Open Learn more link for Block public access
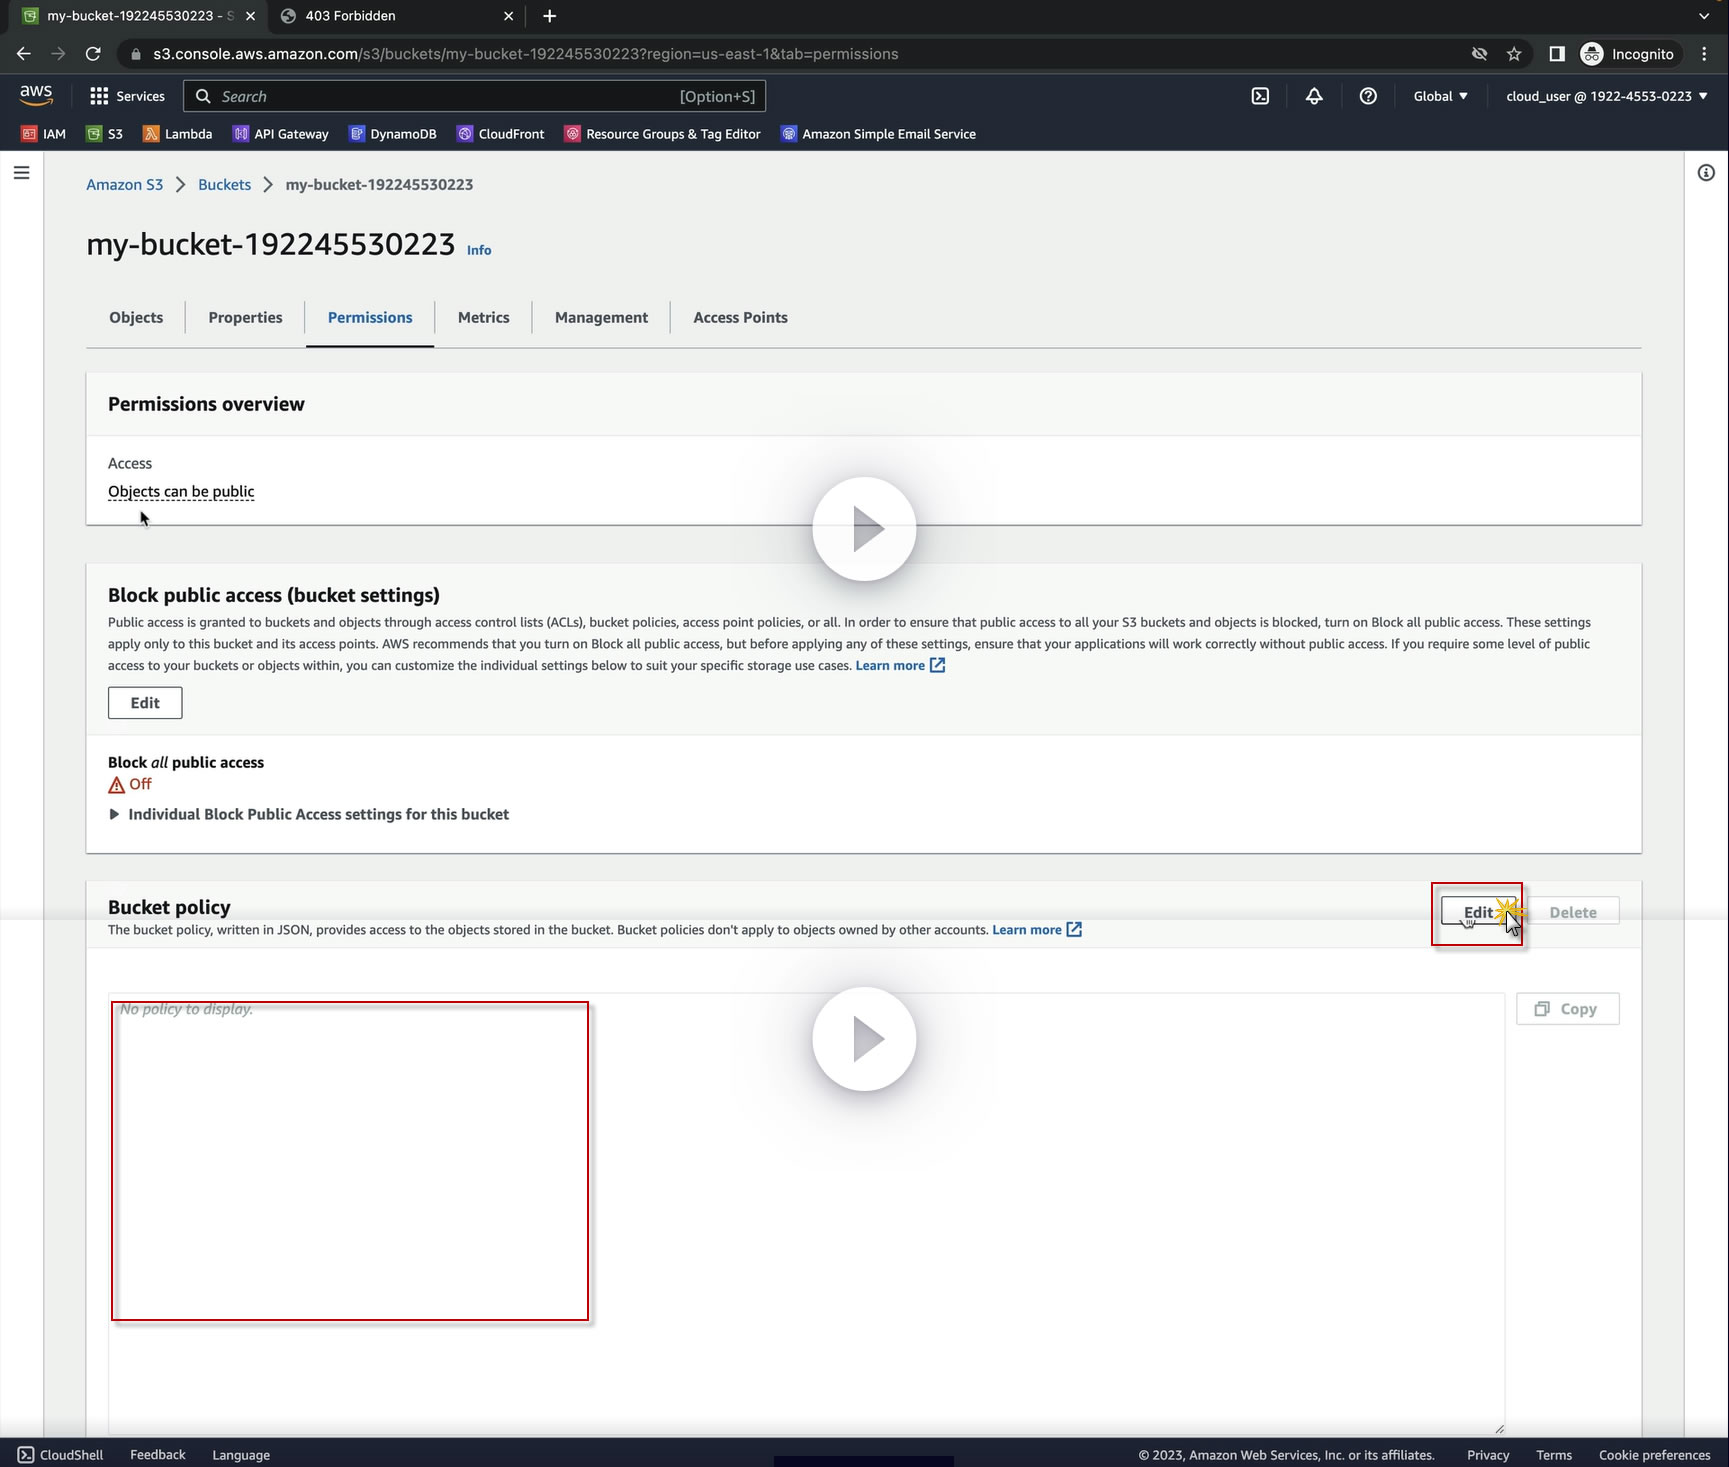1729x1467 pixels. tap(900, 666)
